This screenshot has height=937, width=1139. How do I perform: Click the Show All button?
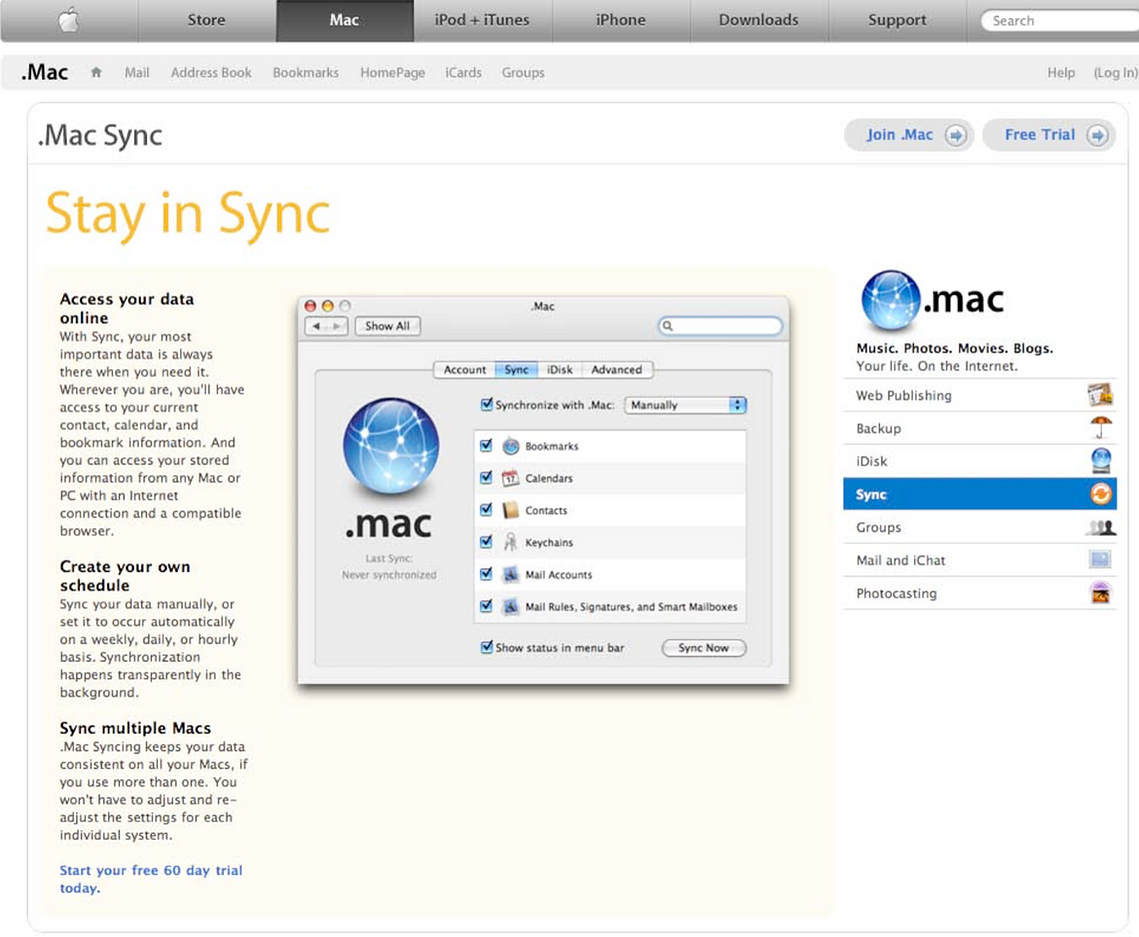pos(387,326)
